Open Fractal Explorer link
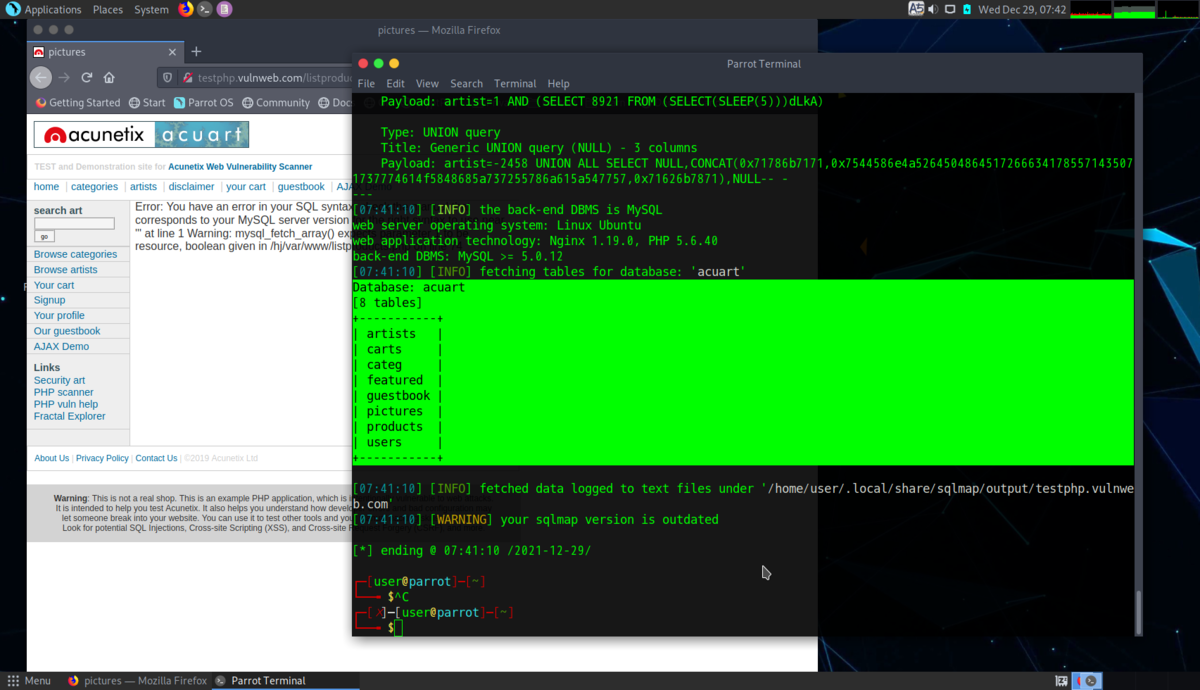Screen dimensions: 1200x690 click(69, 416)
